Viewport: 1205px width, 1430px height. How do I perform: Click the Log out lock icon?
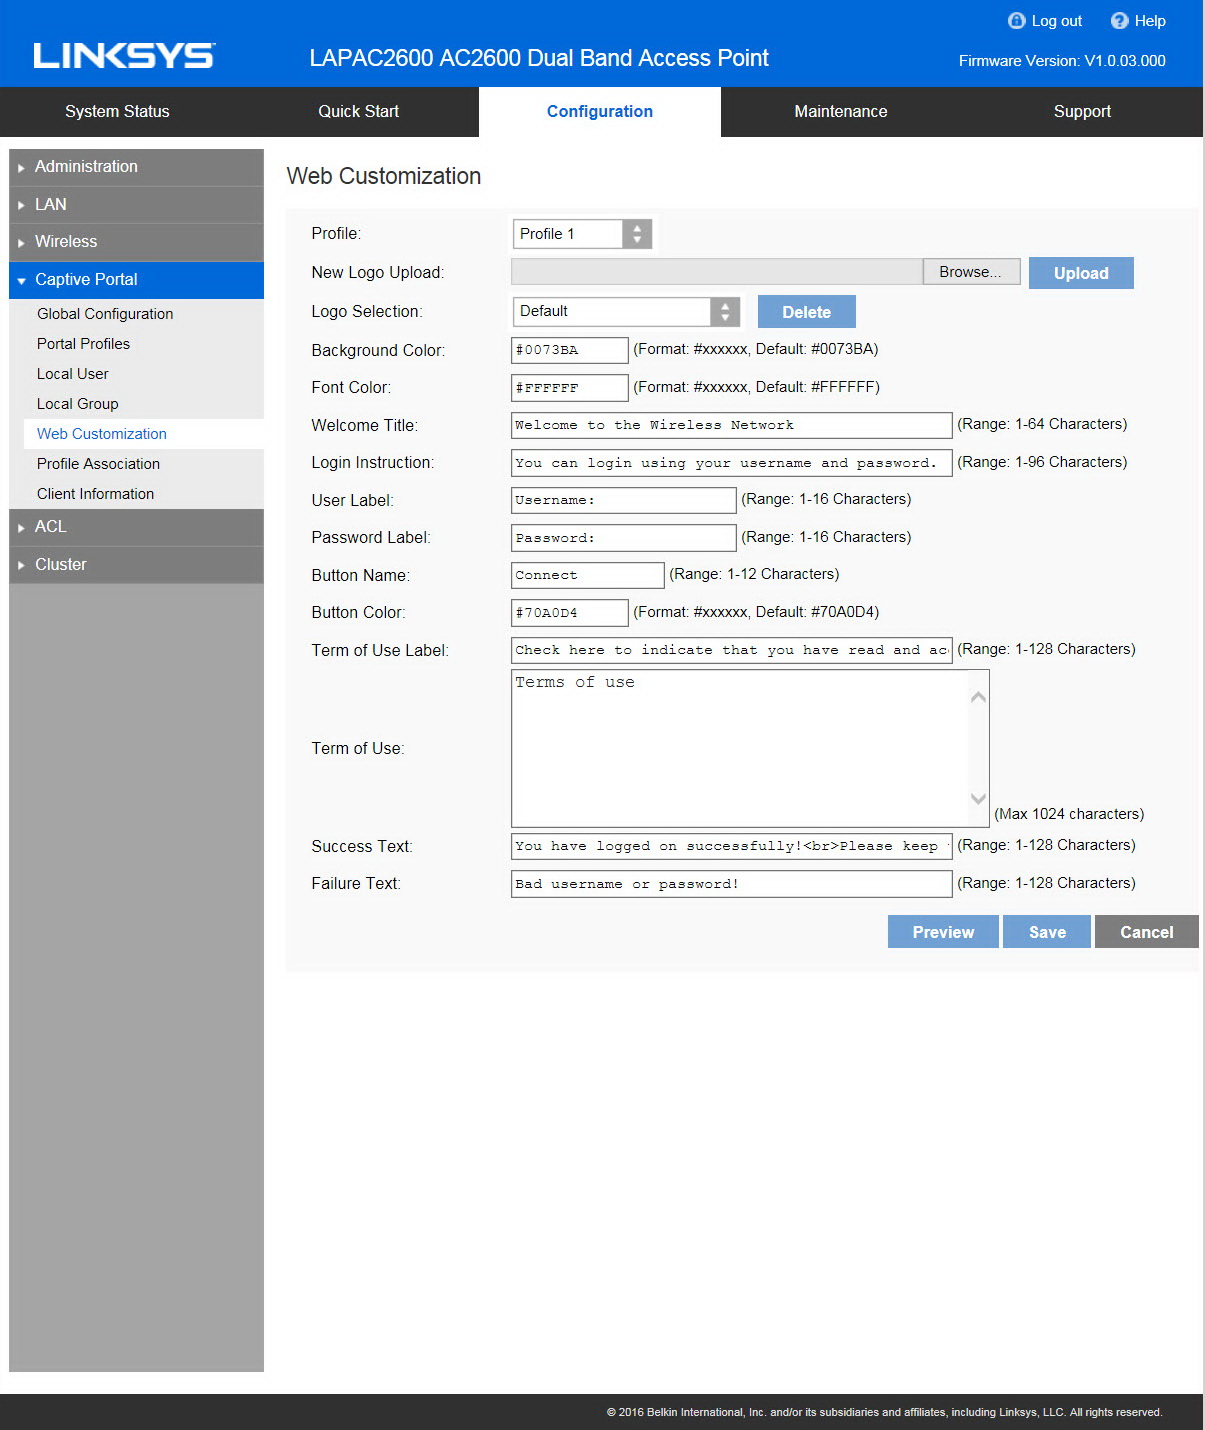pyautogui.click(x=1016, y=20)
